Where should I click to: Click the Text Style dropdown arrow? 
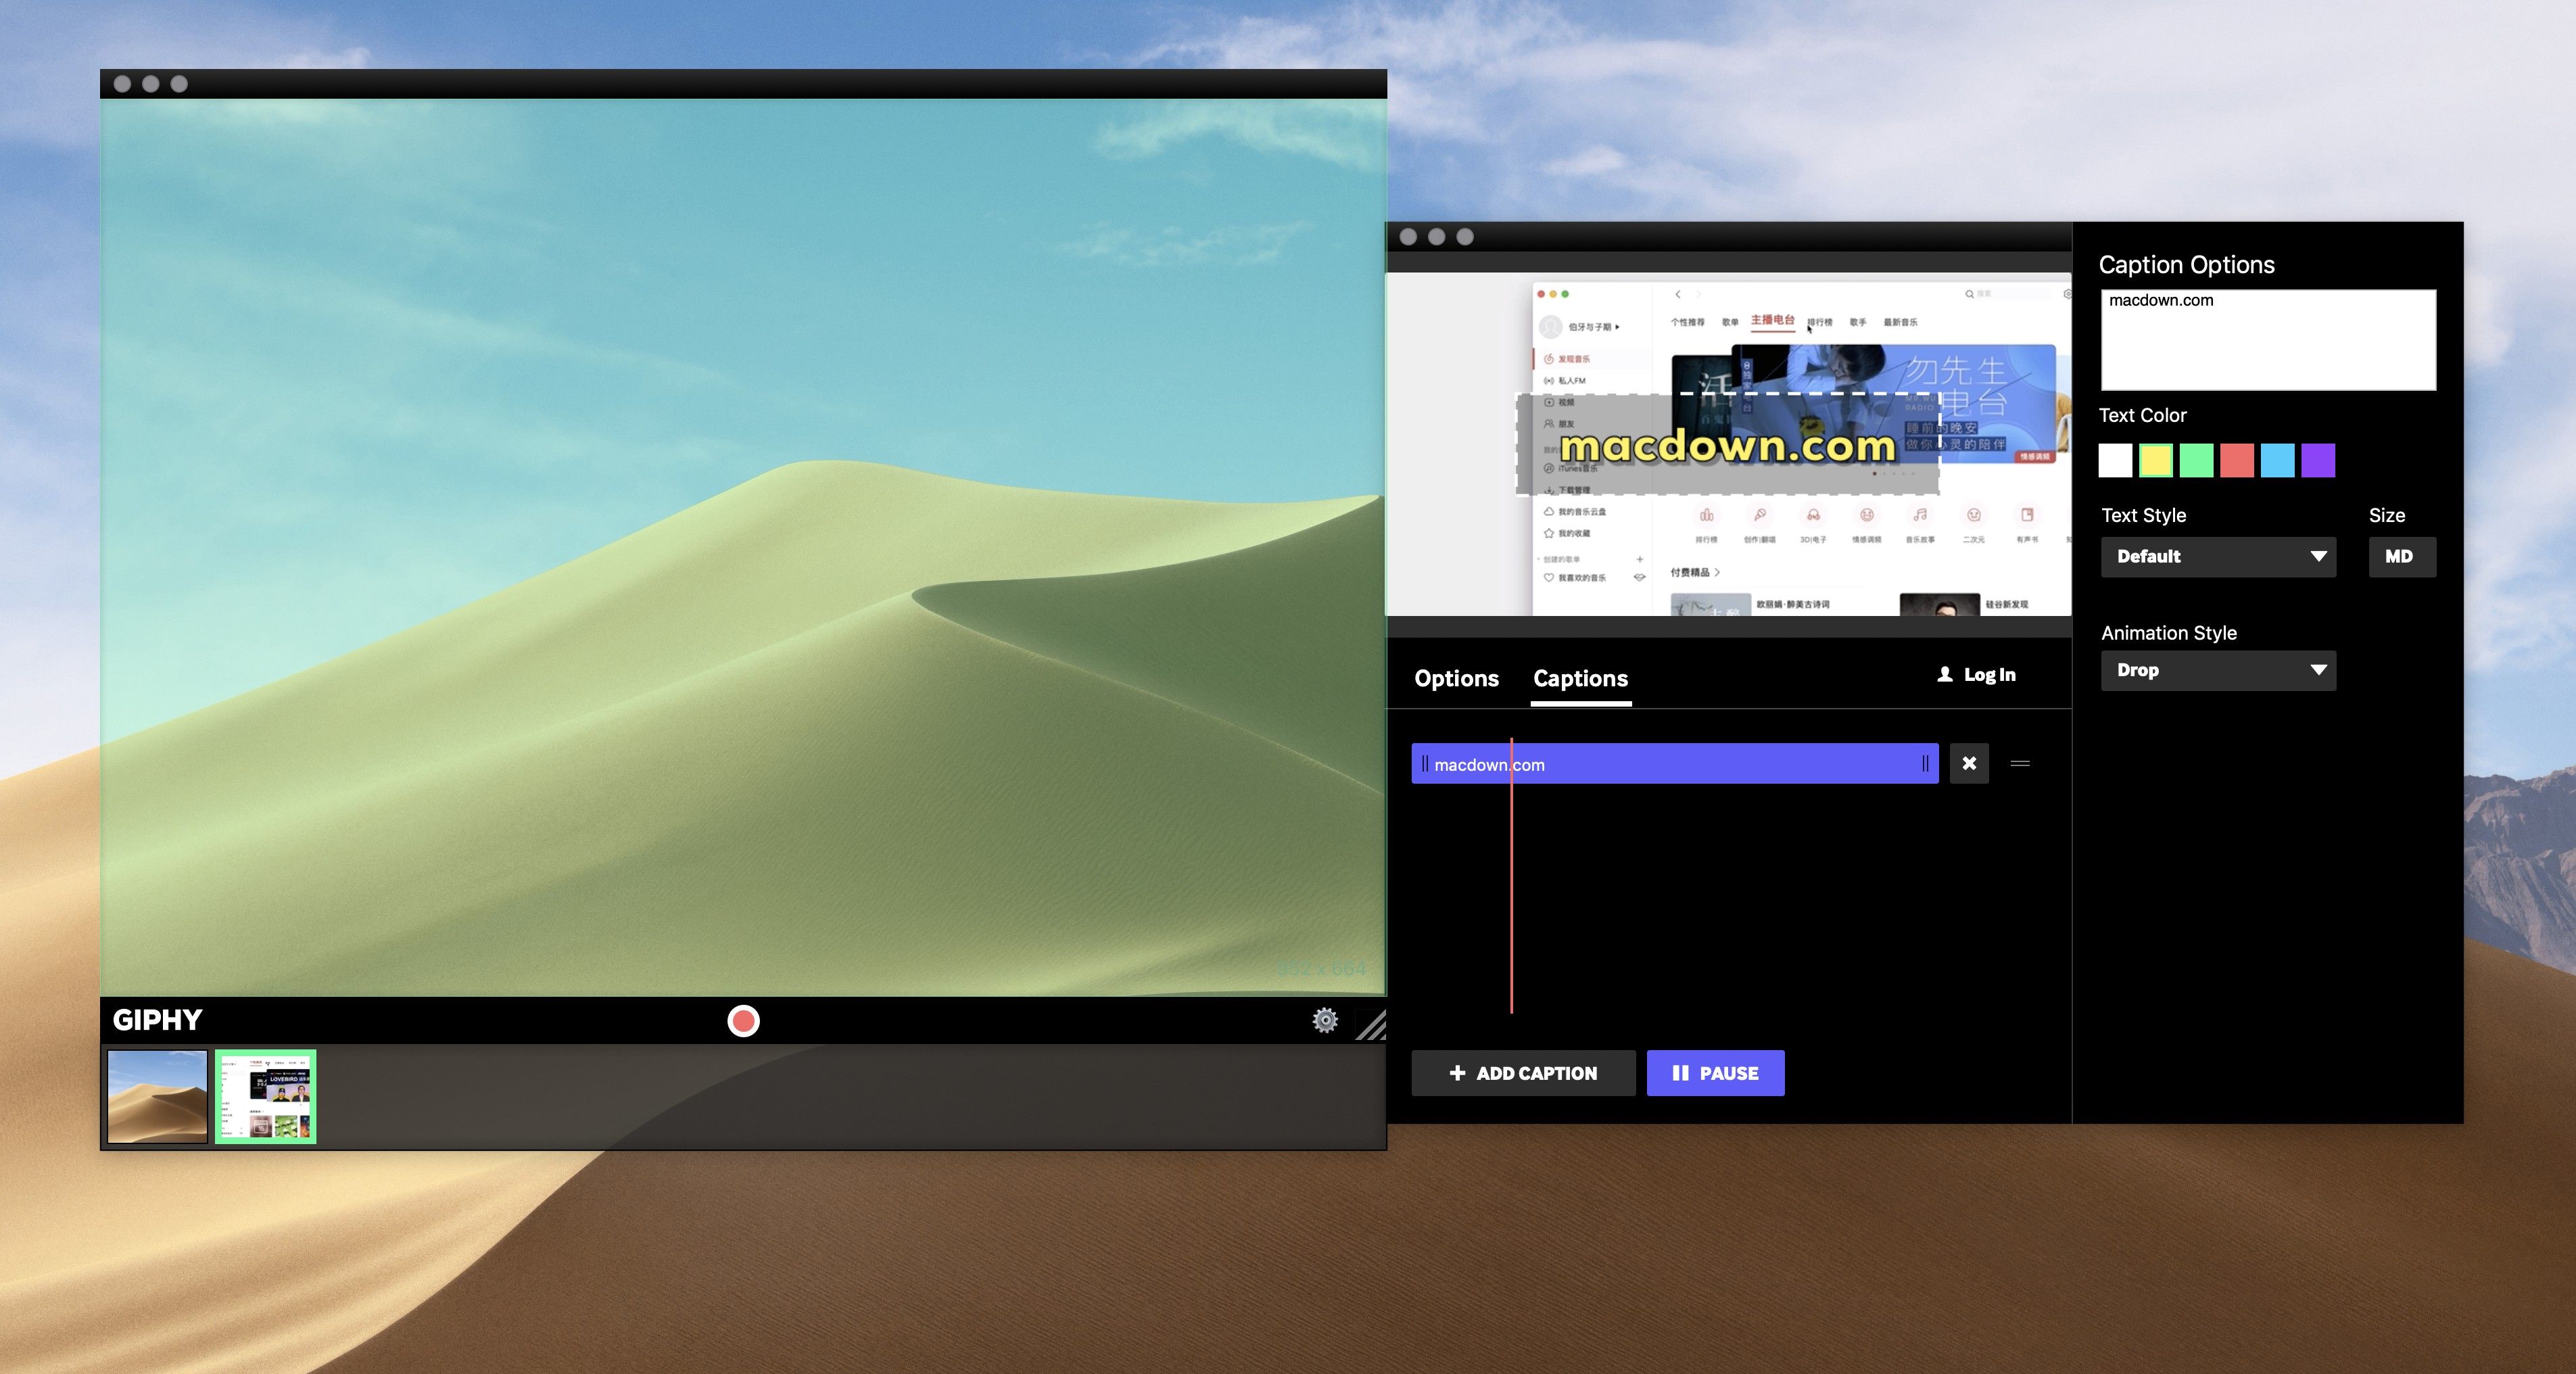coord(2318,557)
